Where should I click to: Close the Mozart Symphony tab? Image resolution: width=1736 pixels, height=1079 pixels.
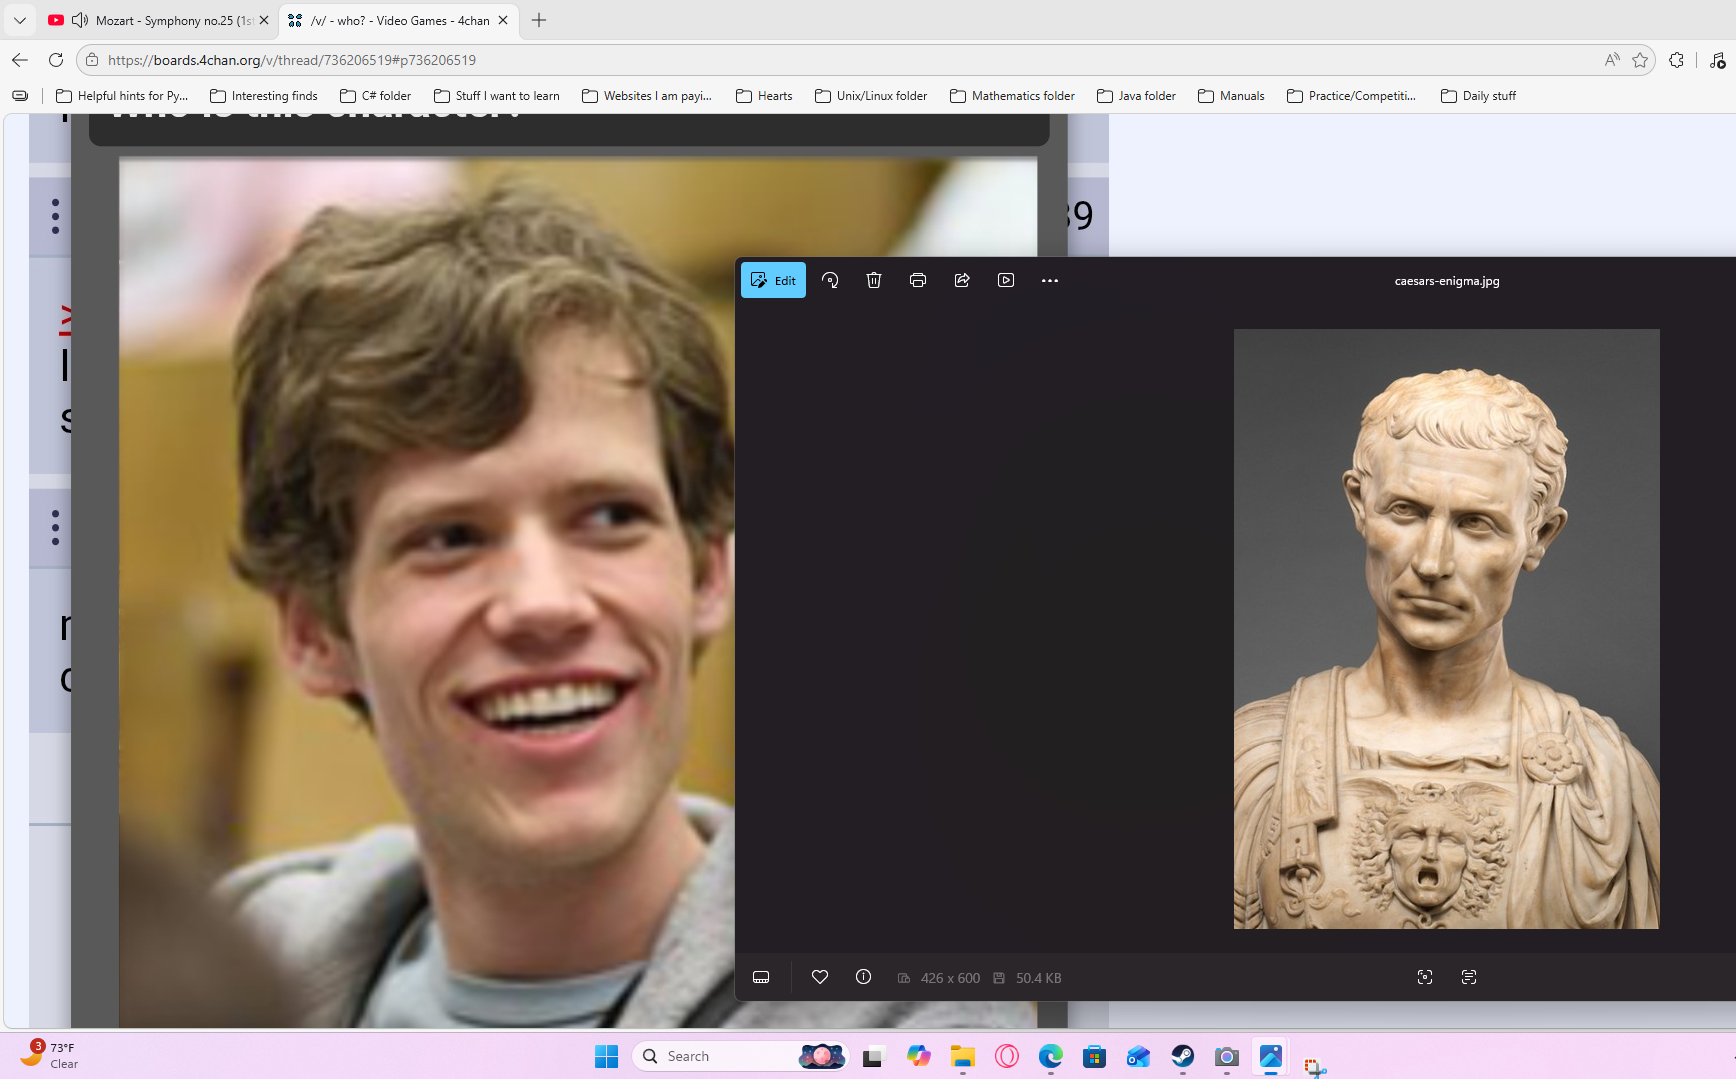point(264,20)
